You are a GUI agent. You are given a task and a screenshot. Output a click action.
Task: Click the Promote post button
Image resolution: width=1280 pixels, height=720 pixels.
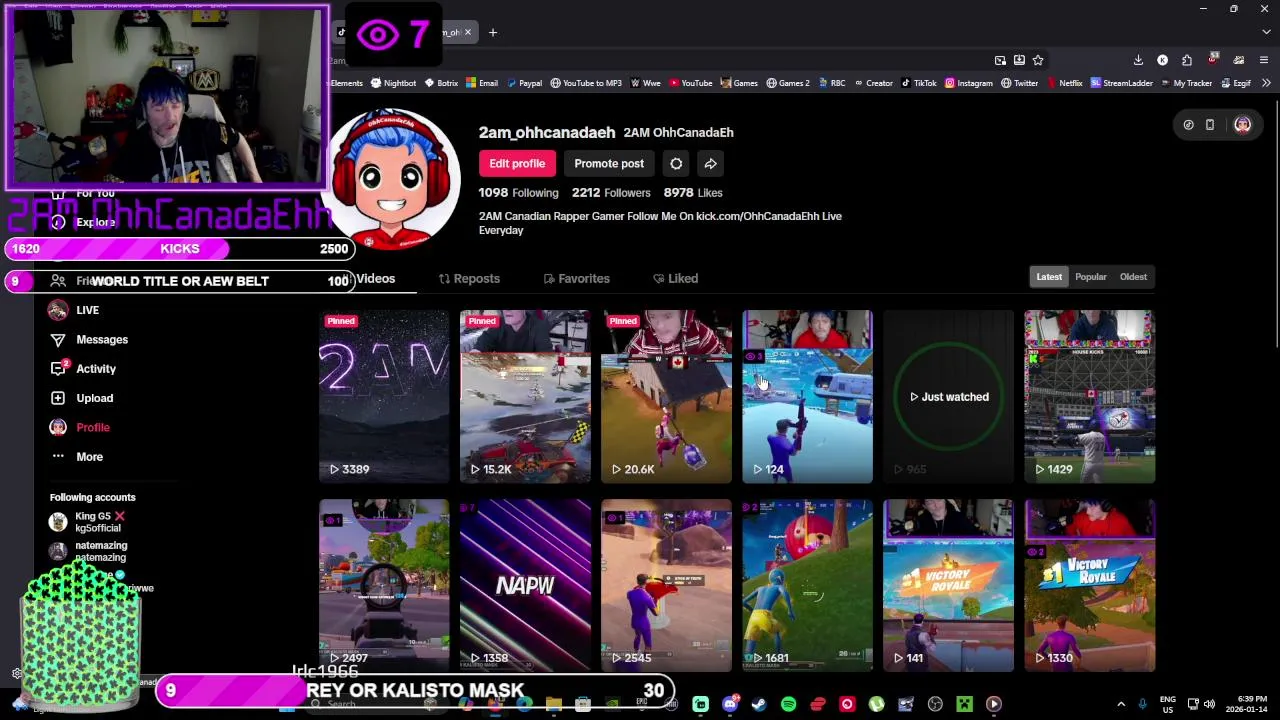click(x=609, y=163)
